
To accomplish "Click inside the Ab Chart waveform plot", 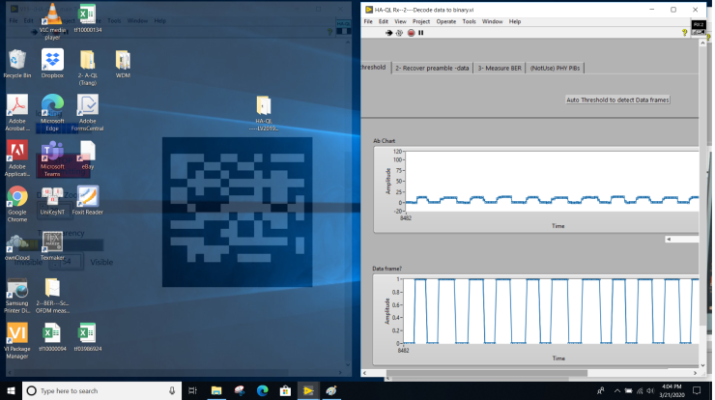I will (x=552, y=181).
